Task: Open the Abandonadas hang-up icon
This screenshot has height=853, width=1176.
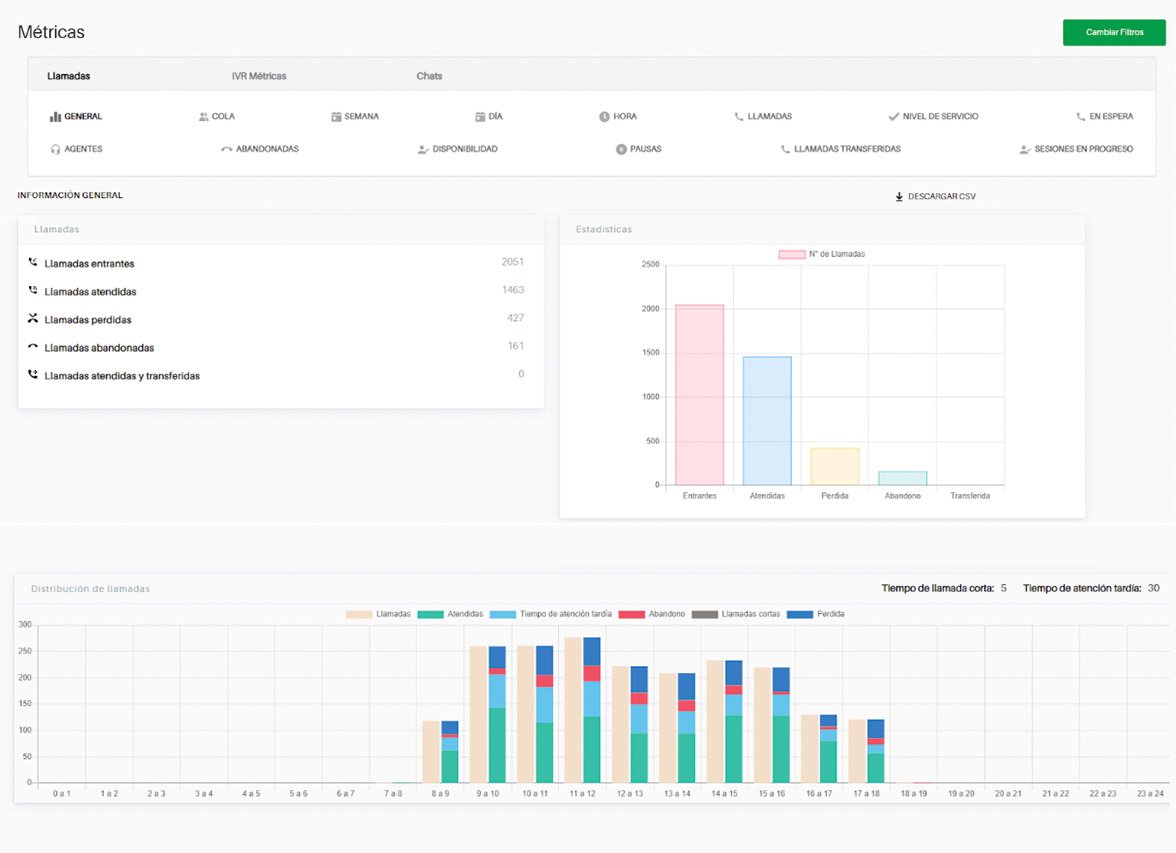Action: point(226,149)
